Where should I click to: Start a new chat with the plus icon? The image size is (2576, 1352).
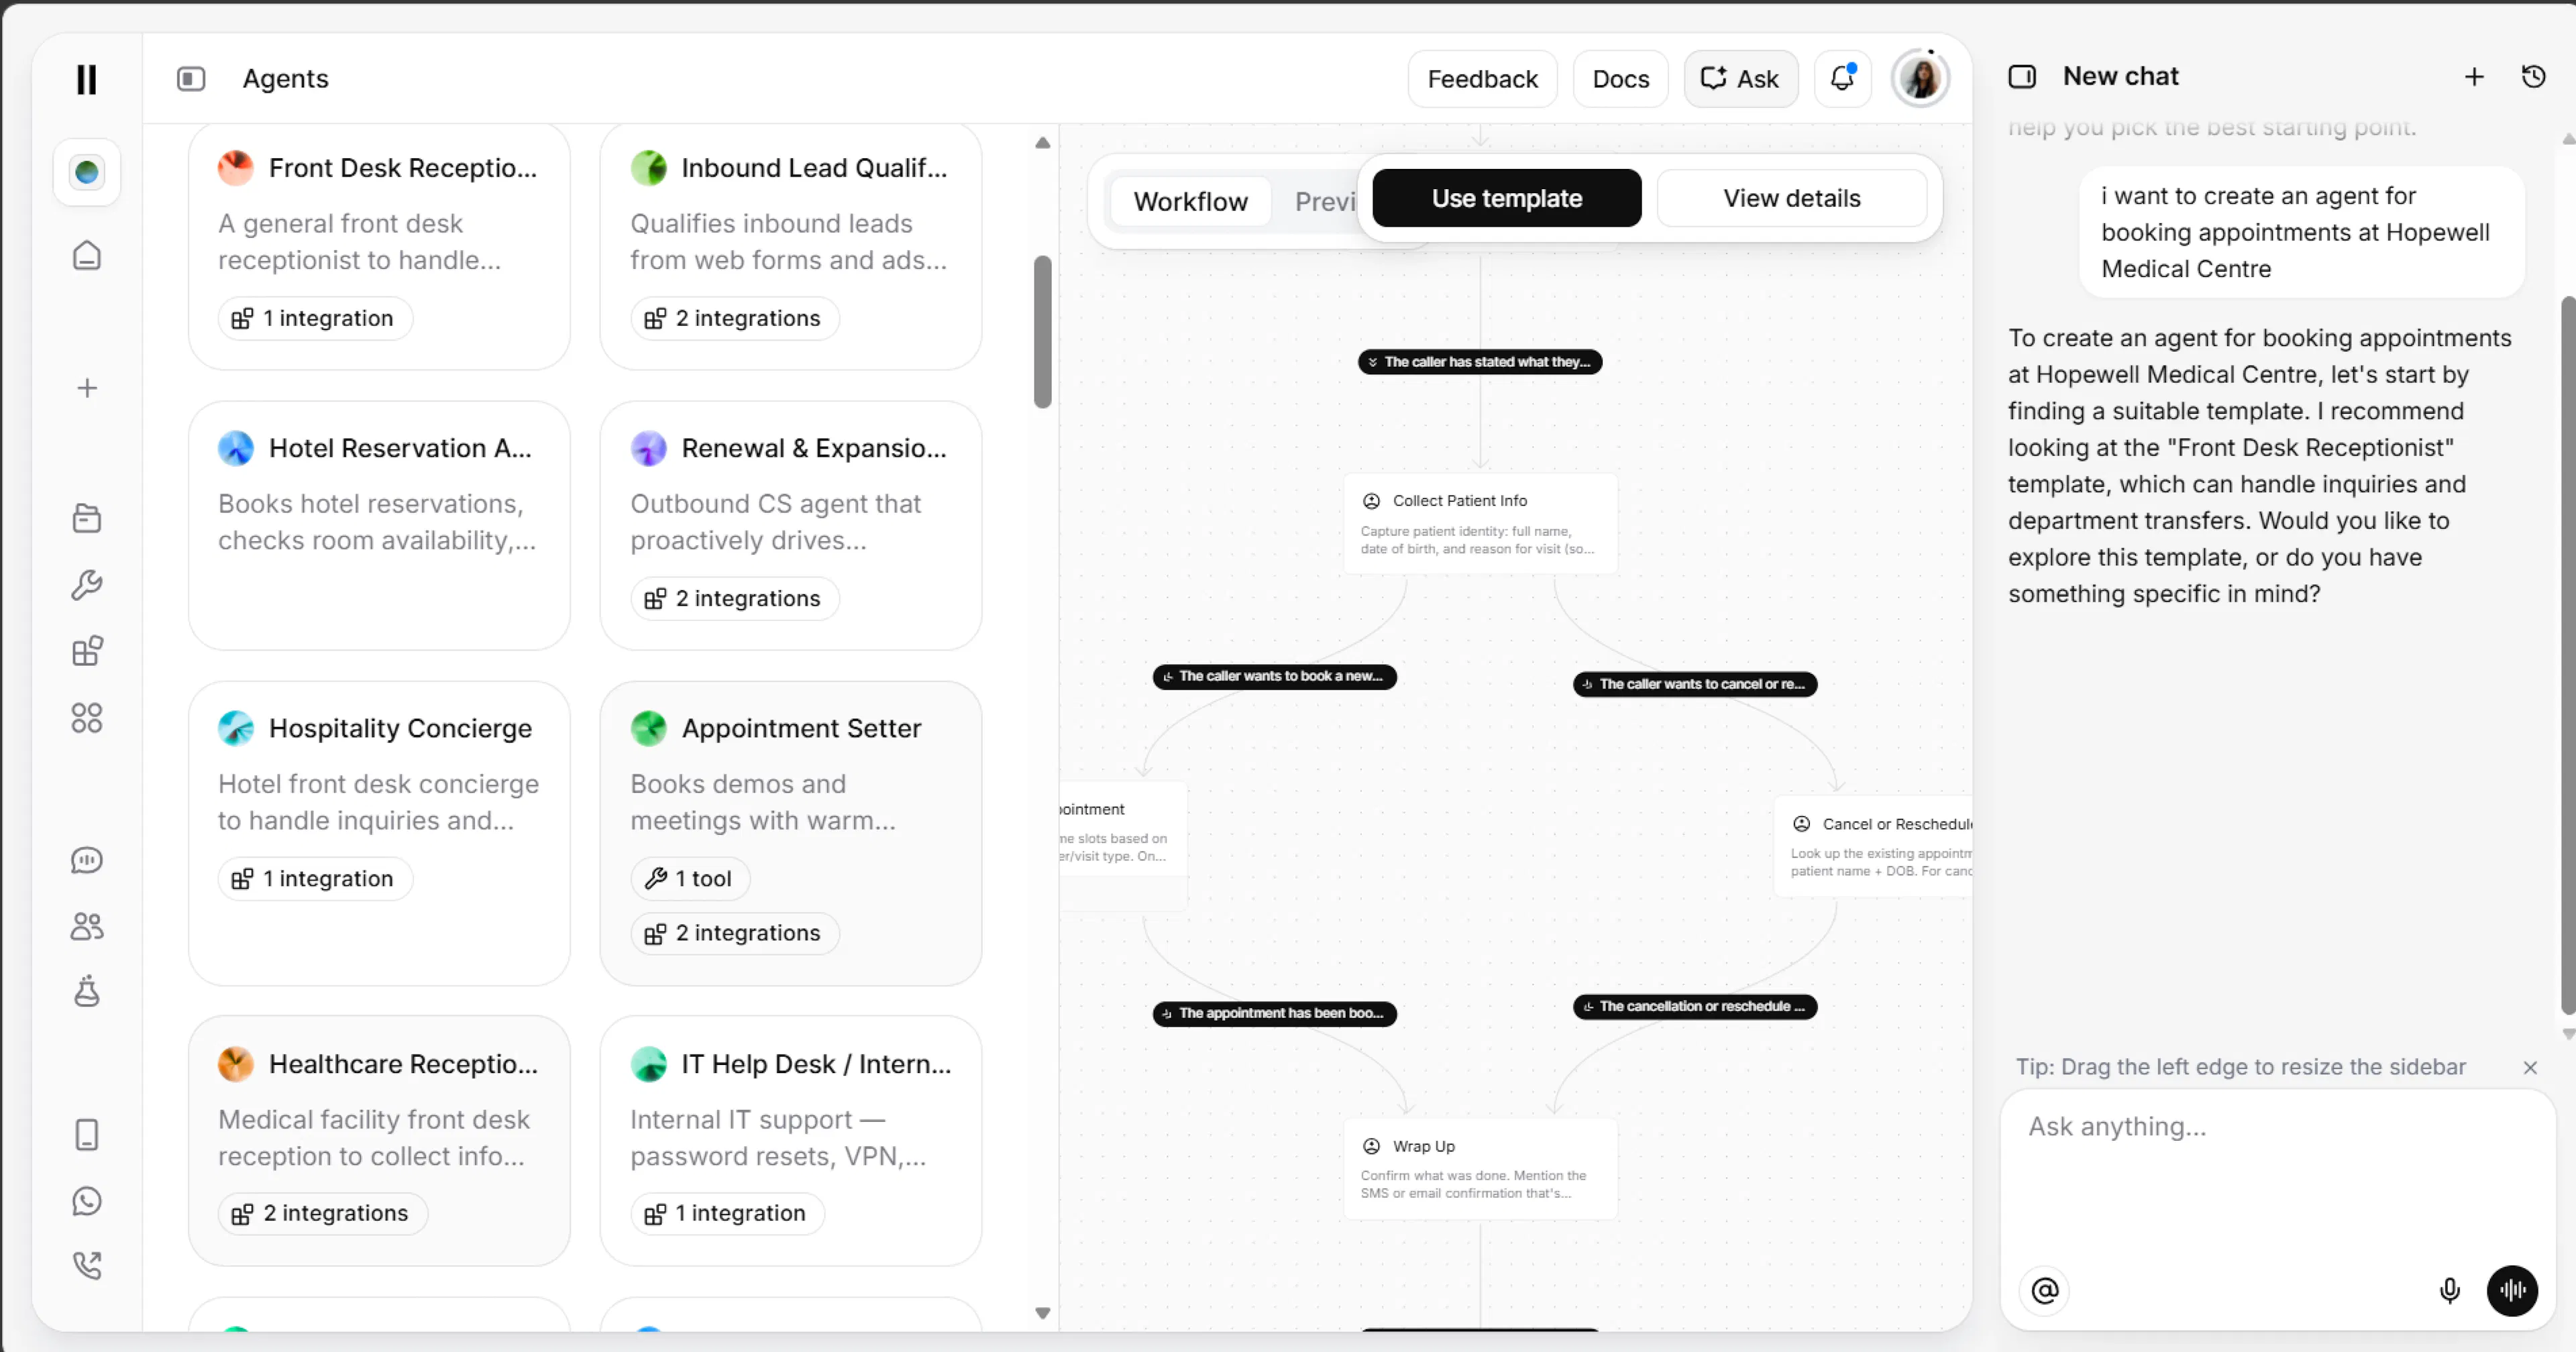(2474, 77)
